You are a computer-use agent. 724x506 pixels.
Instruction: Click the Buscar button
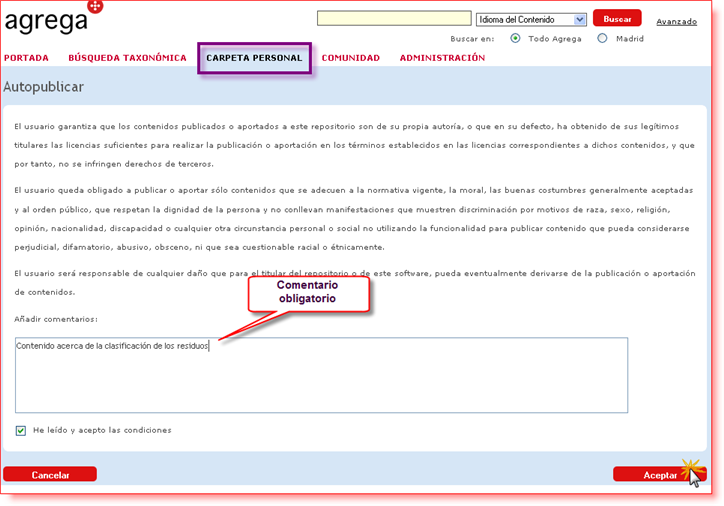pyautogui.click(x=617, y=18)
